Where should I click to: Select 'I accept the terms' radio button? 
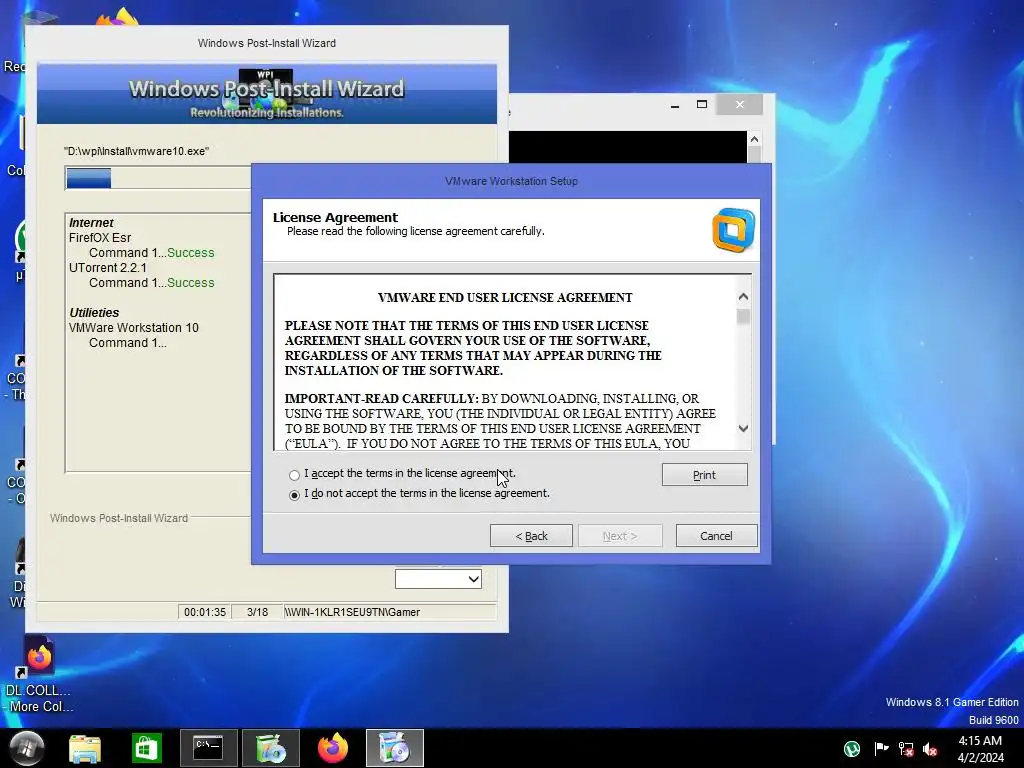click(x=295, y=475)
